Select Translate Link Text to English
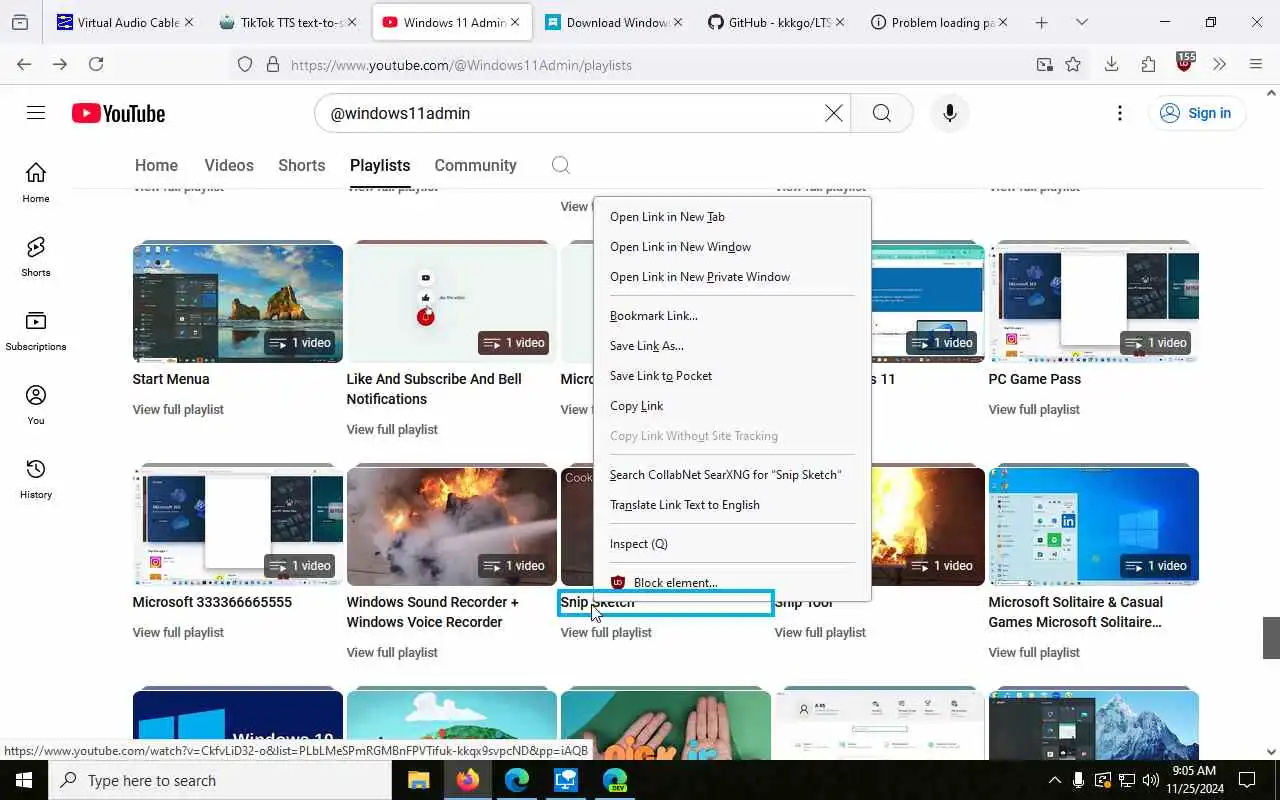1280x800 pixels. pyautogui.click(x=732, y=504)
